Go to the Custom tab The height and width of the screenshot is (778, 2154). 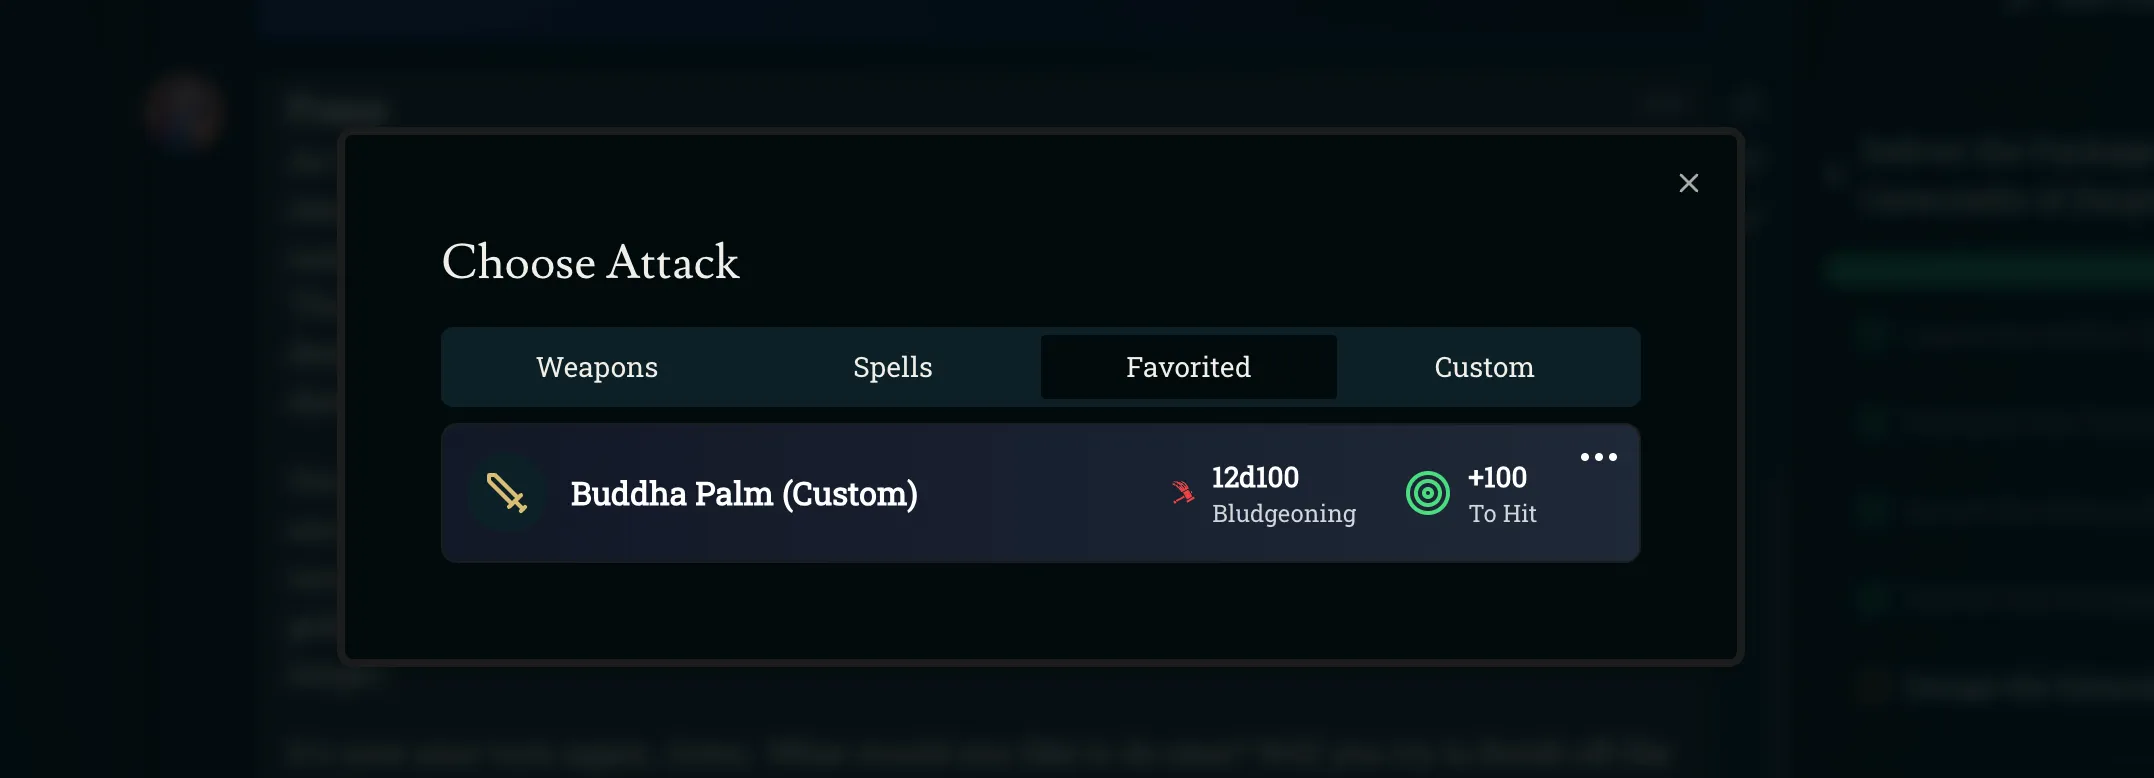[1484, 367]
